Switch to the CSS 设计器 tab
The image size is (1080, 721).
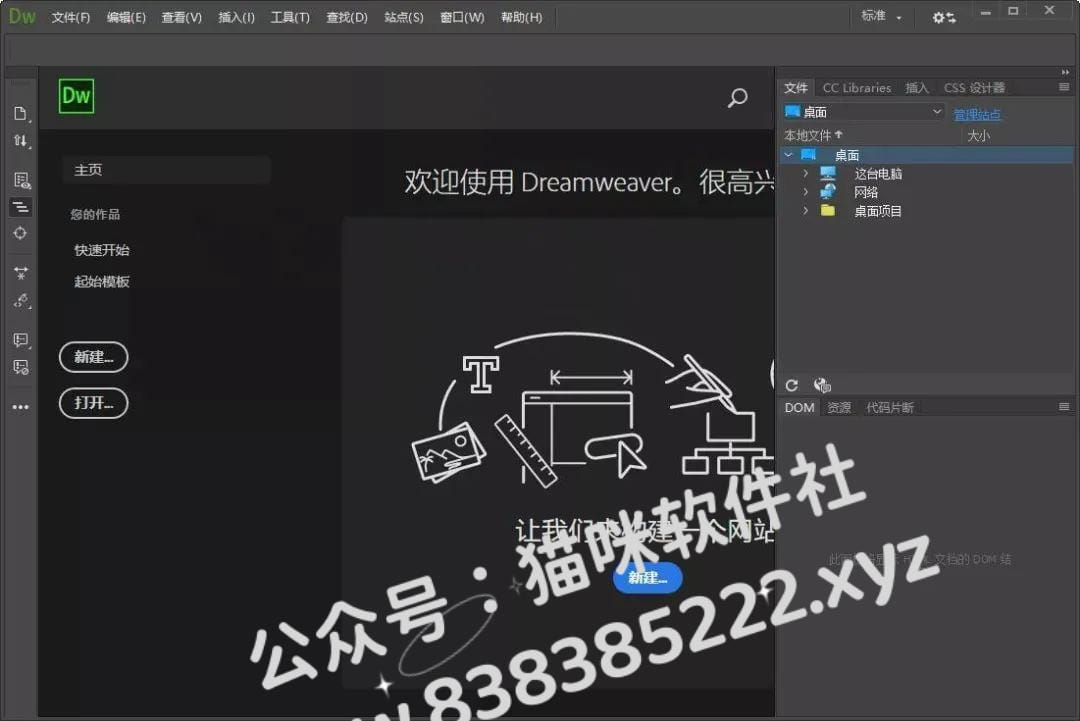[x=974, y=87]
